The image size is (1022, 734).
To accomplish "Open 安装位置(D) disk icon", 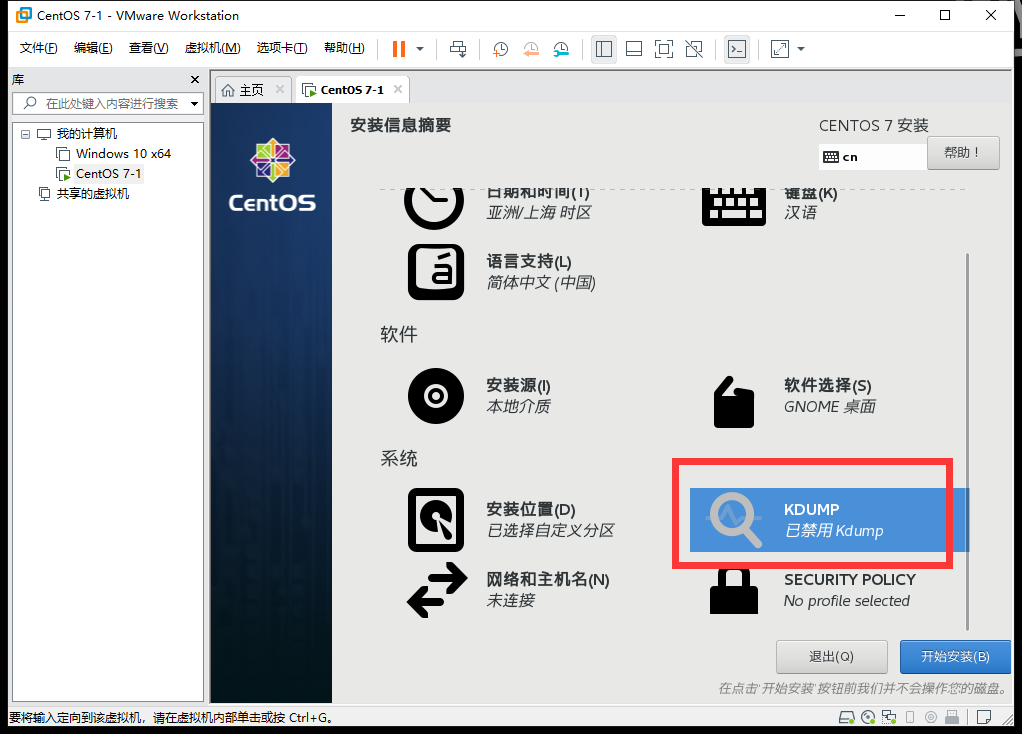I will pyautogui.click(x=435, y=520).
